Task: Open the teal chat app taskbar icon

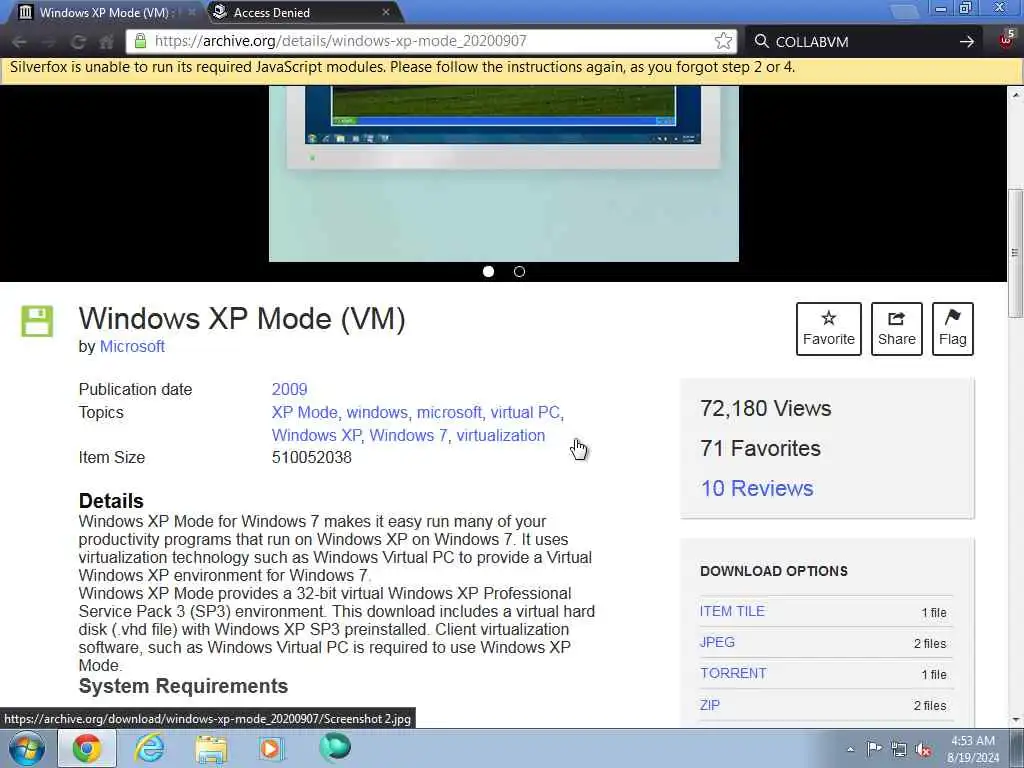Action: click(335, 747)
